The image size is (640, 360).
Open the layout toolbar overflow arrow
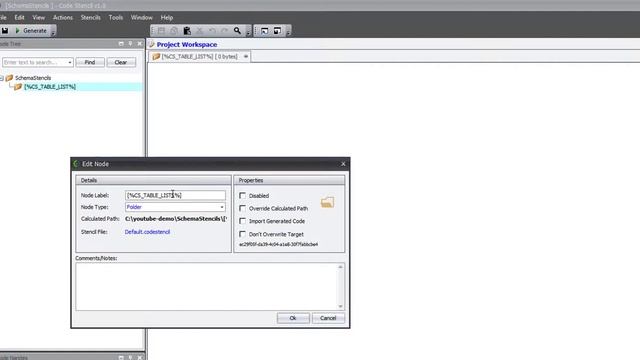tap(288, 31)
